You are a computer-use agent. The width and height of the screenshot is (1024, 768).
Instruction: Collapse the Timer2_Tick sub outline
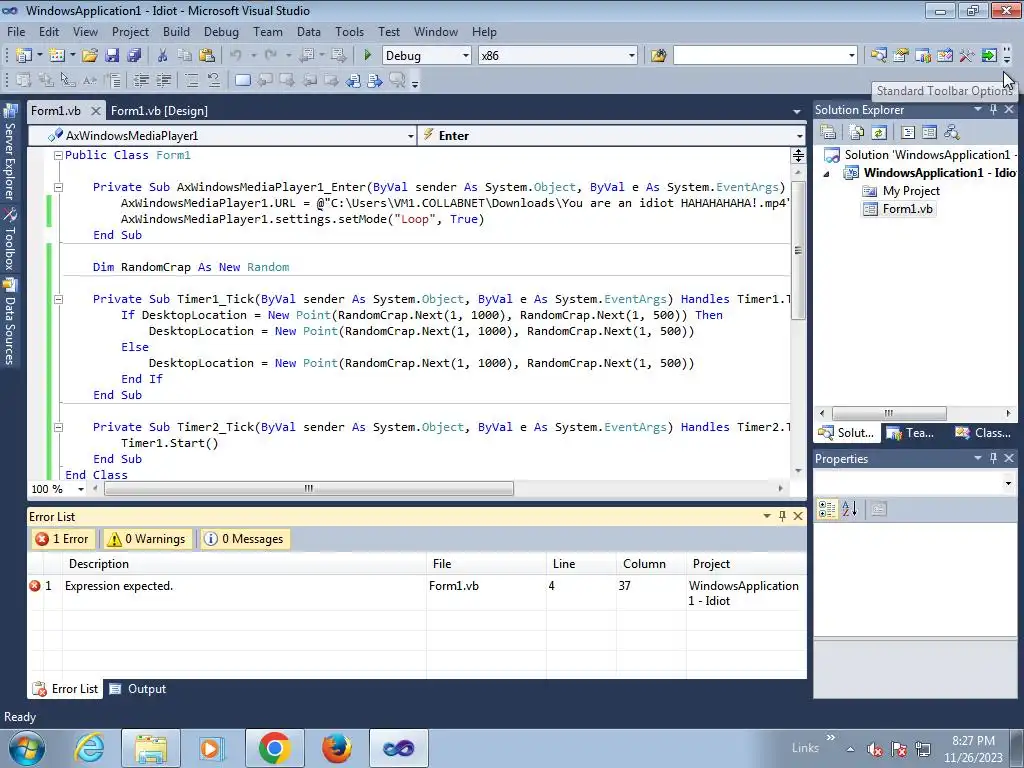click(x=58, y=427)
